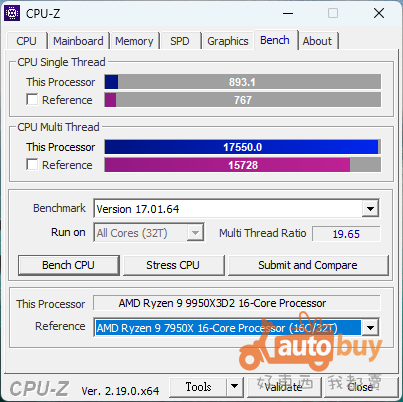This screenshot has width=403, height=402.
Task: Click the CPU-Z app icon in title bar
Action: tap(12, 13)
